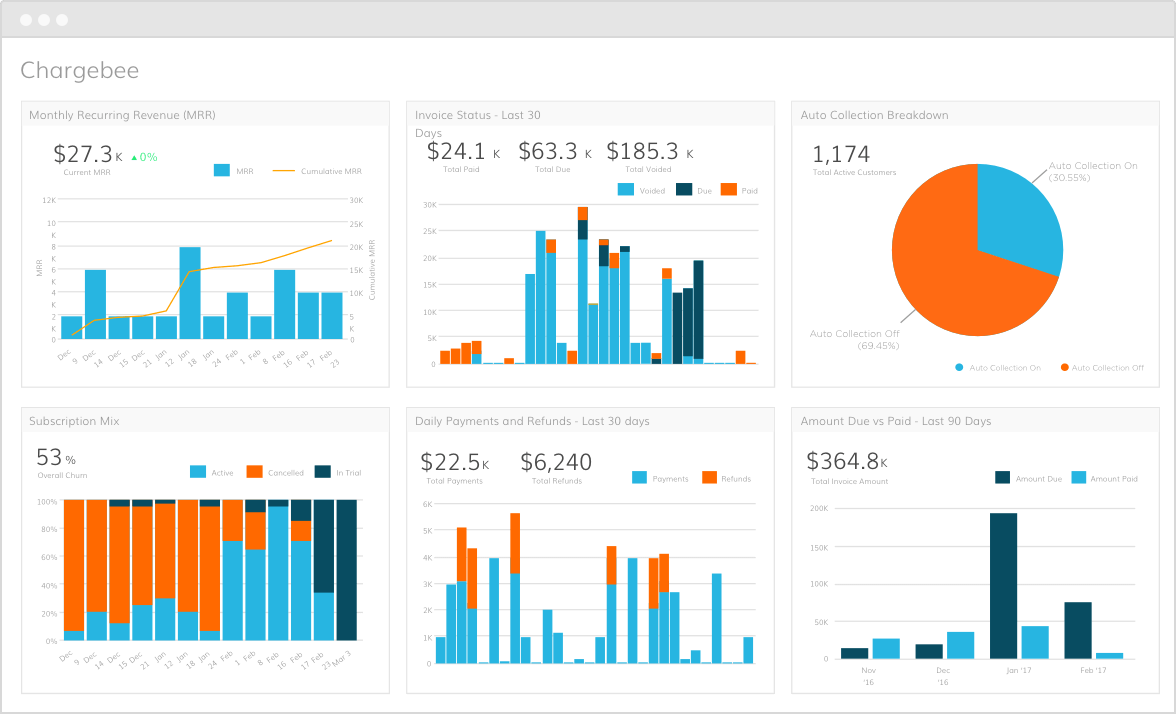Click the Paid legend icon in Invoice Status
This screenshot has height=714, width=1176.
coord(729,188)
